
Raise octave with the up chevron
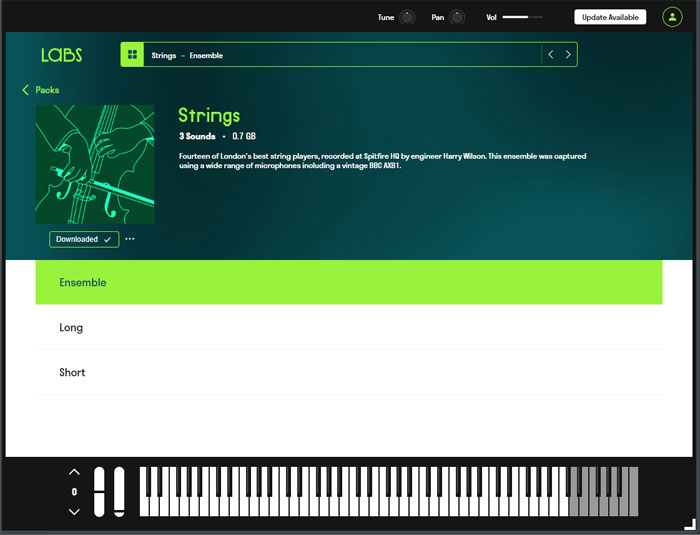tap(74, 472)
